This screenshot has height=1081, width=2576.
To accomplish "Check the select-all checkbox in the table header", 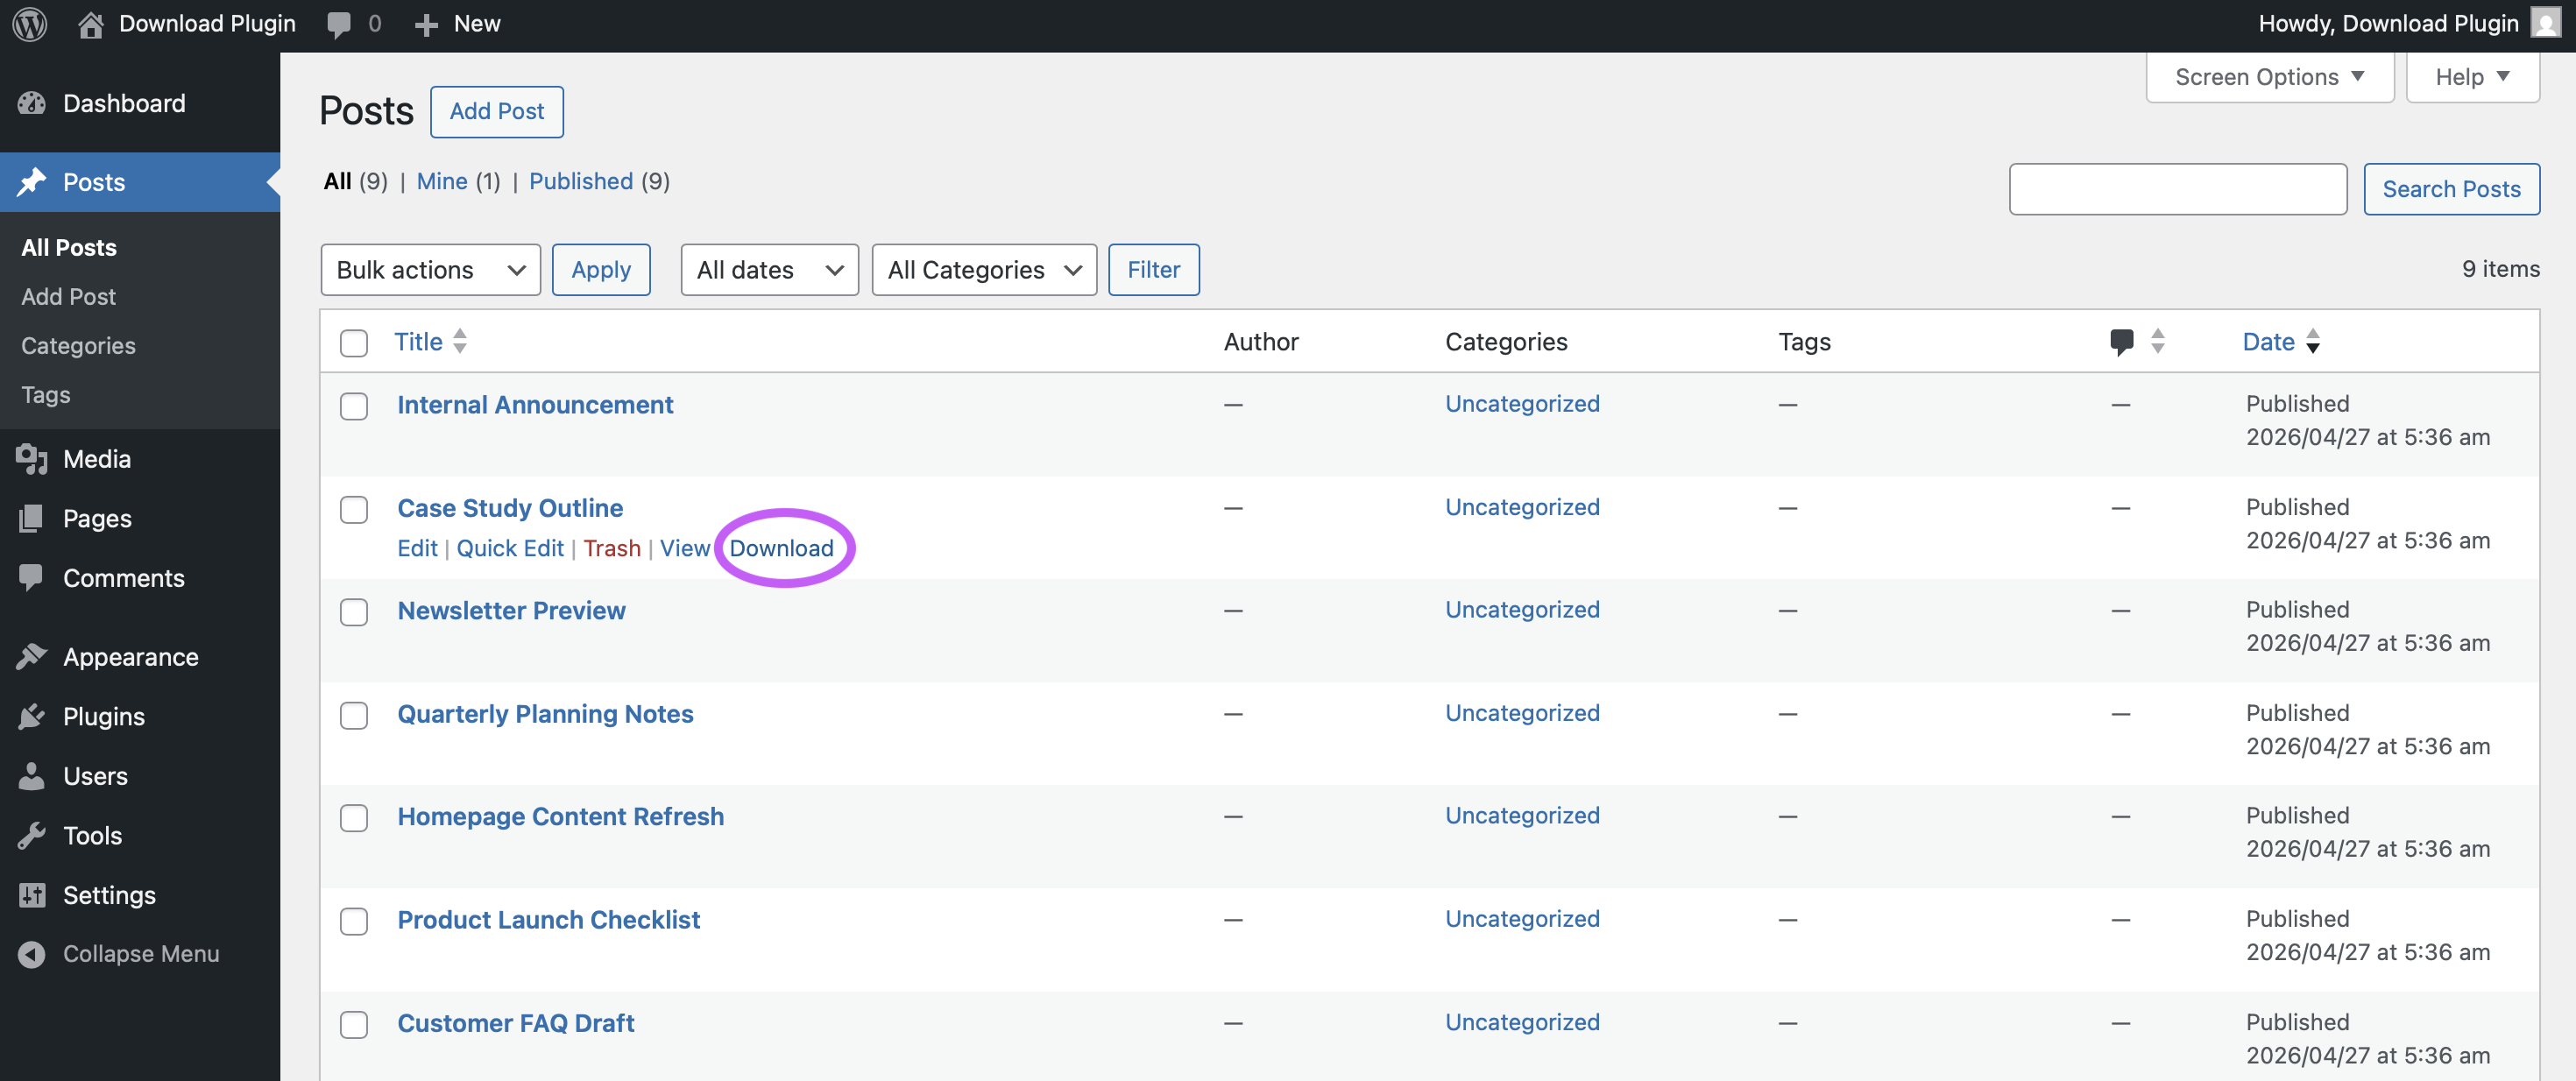I will [x=353, y=343].
